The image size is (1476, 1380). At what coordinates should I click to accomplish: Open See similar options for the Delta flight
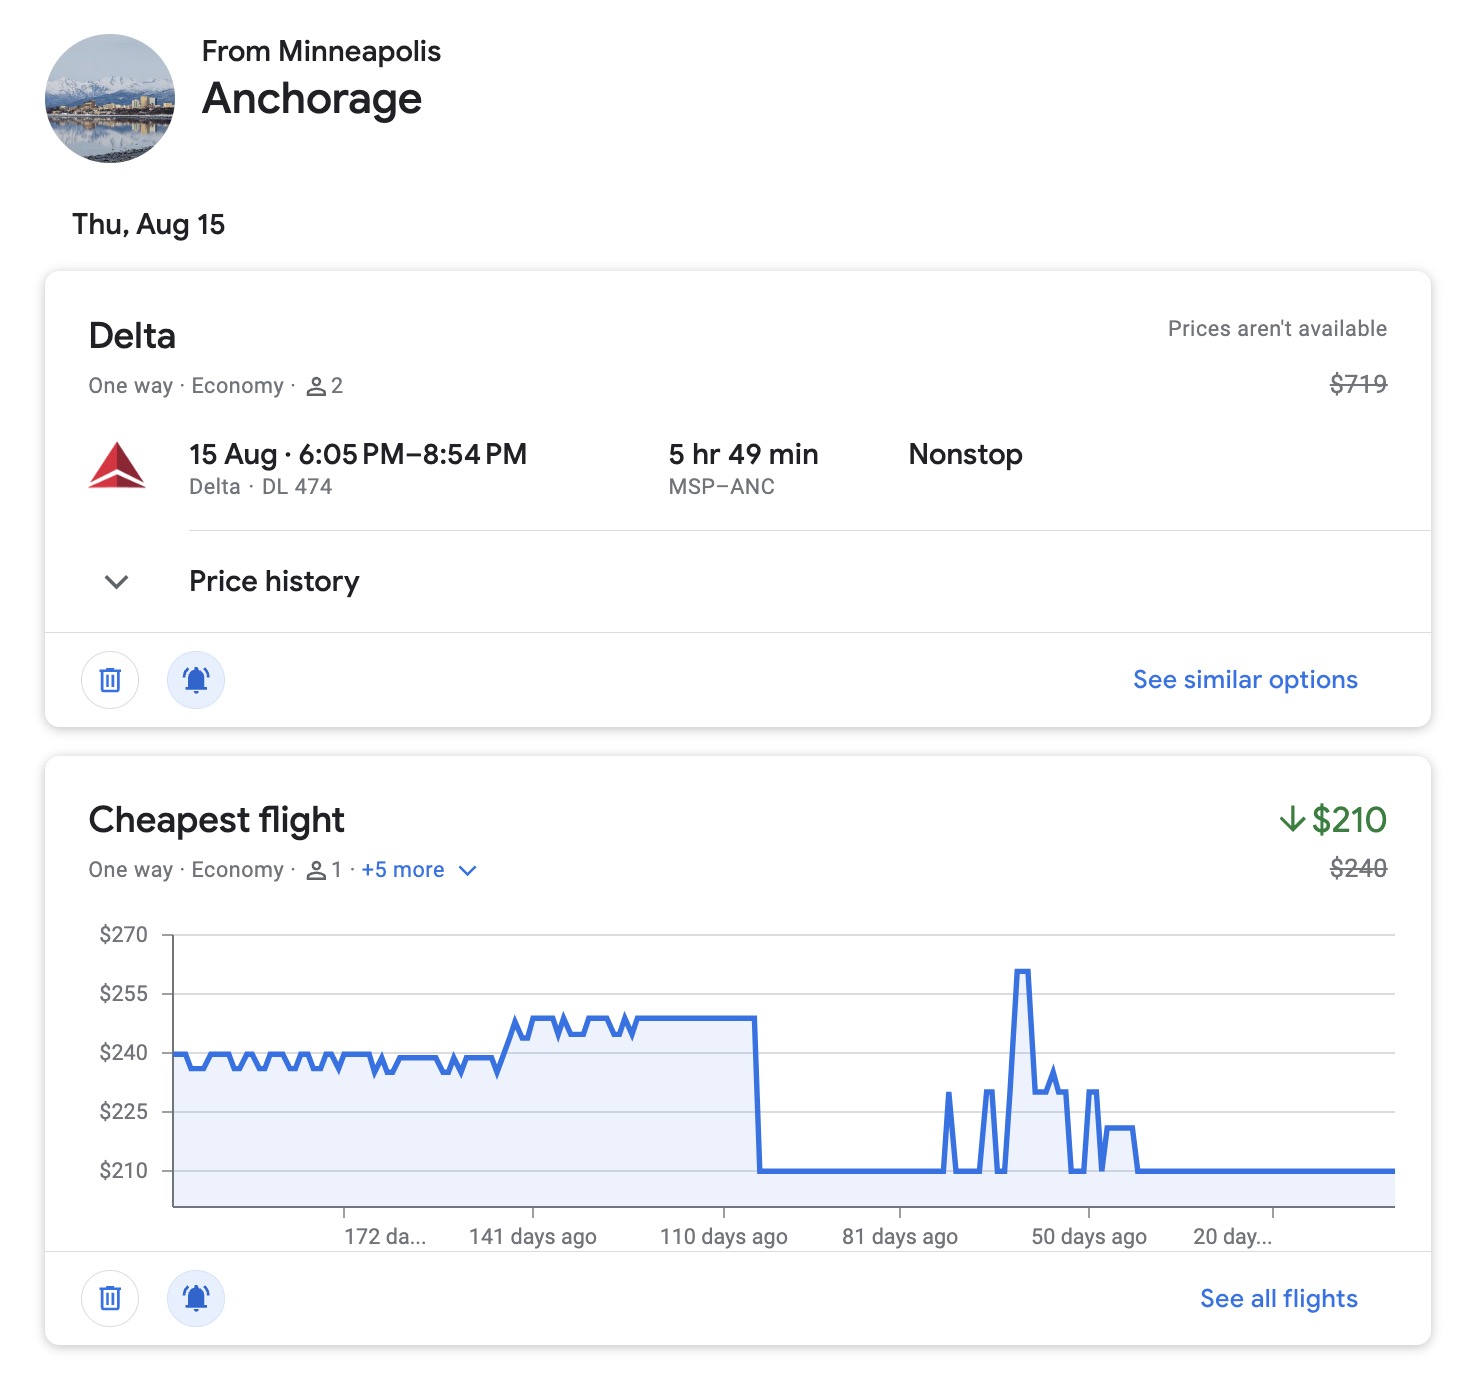point(1244,679)
